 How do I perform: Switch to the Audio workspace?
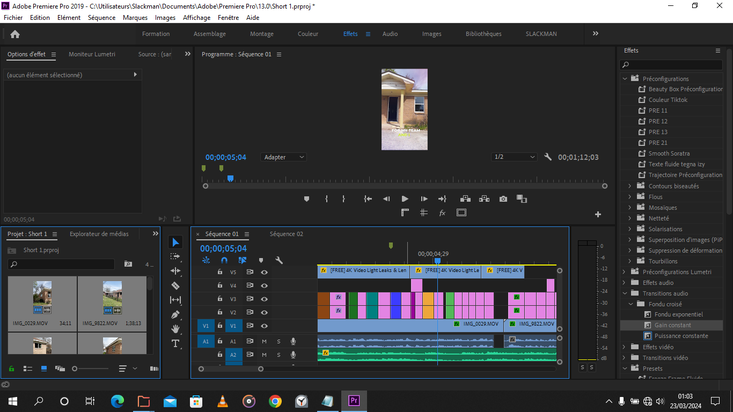[390, 34]
